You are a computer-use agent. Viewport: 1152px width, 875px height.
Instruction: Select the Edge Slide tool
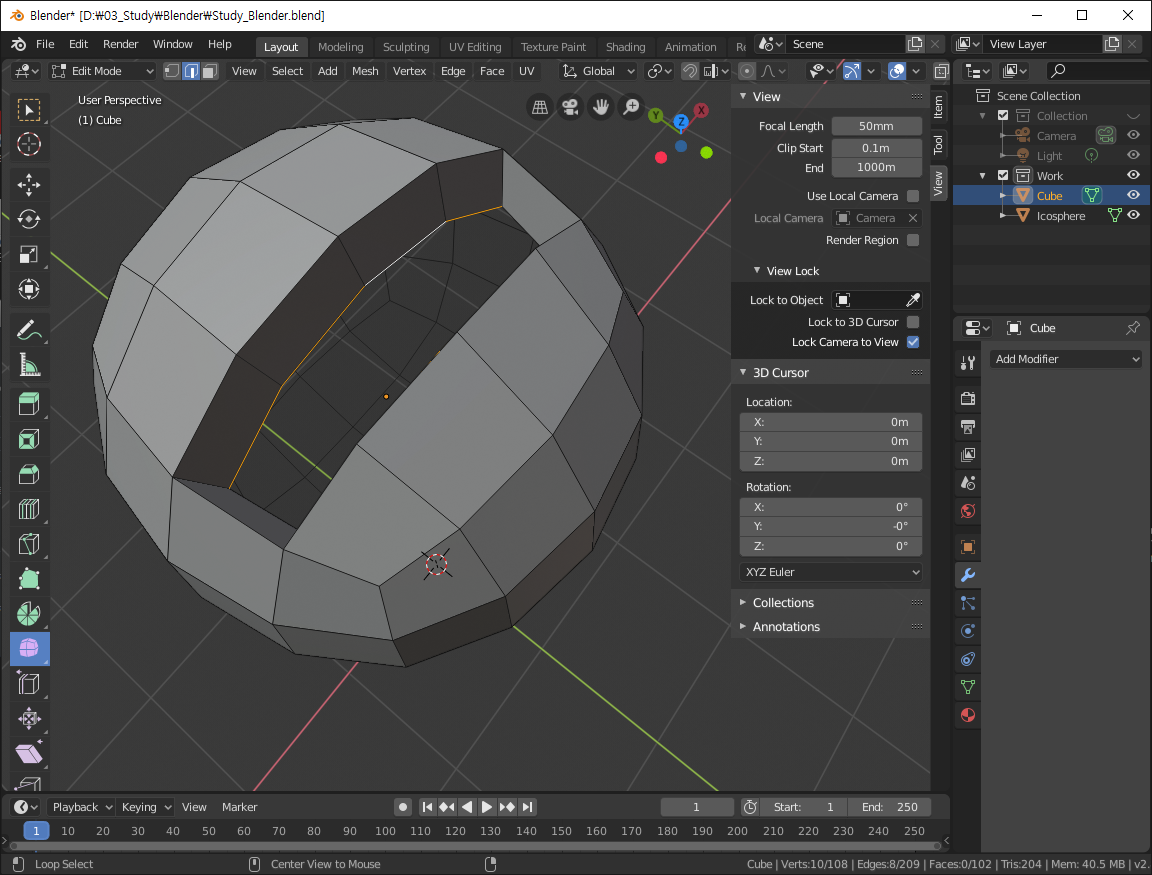click(x=29, y=683)
